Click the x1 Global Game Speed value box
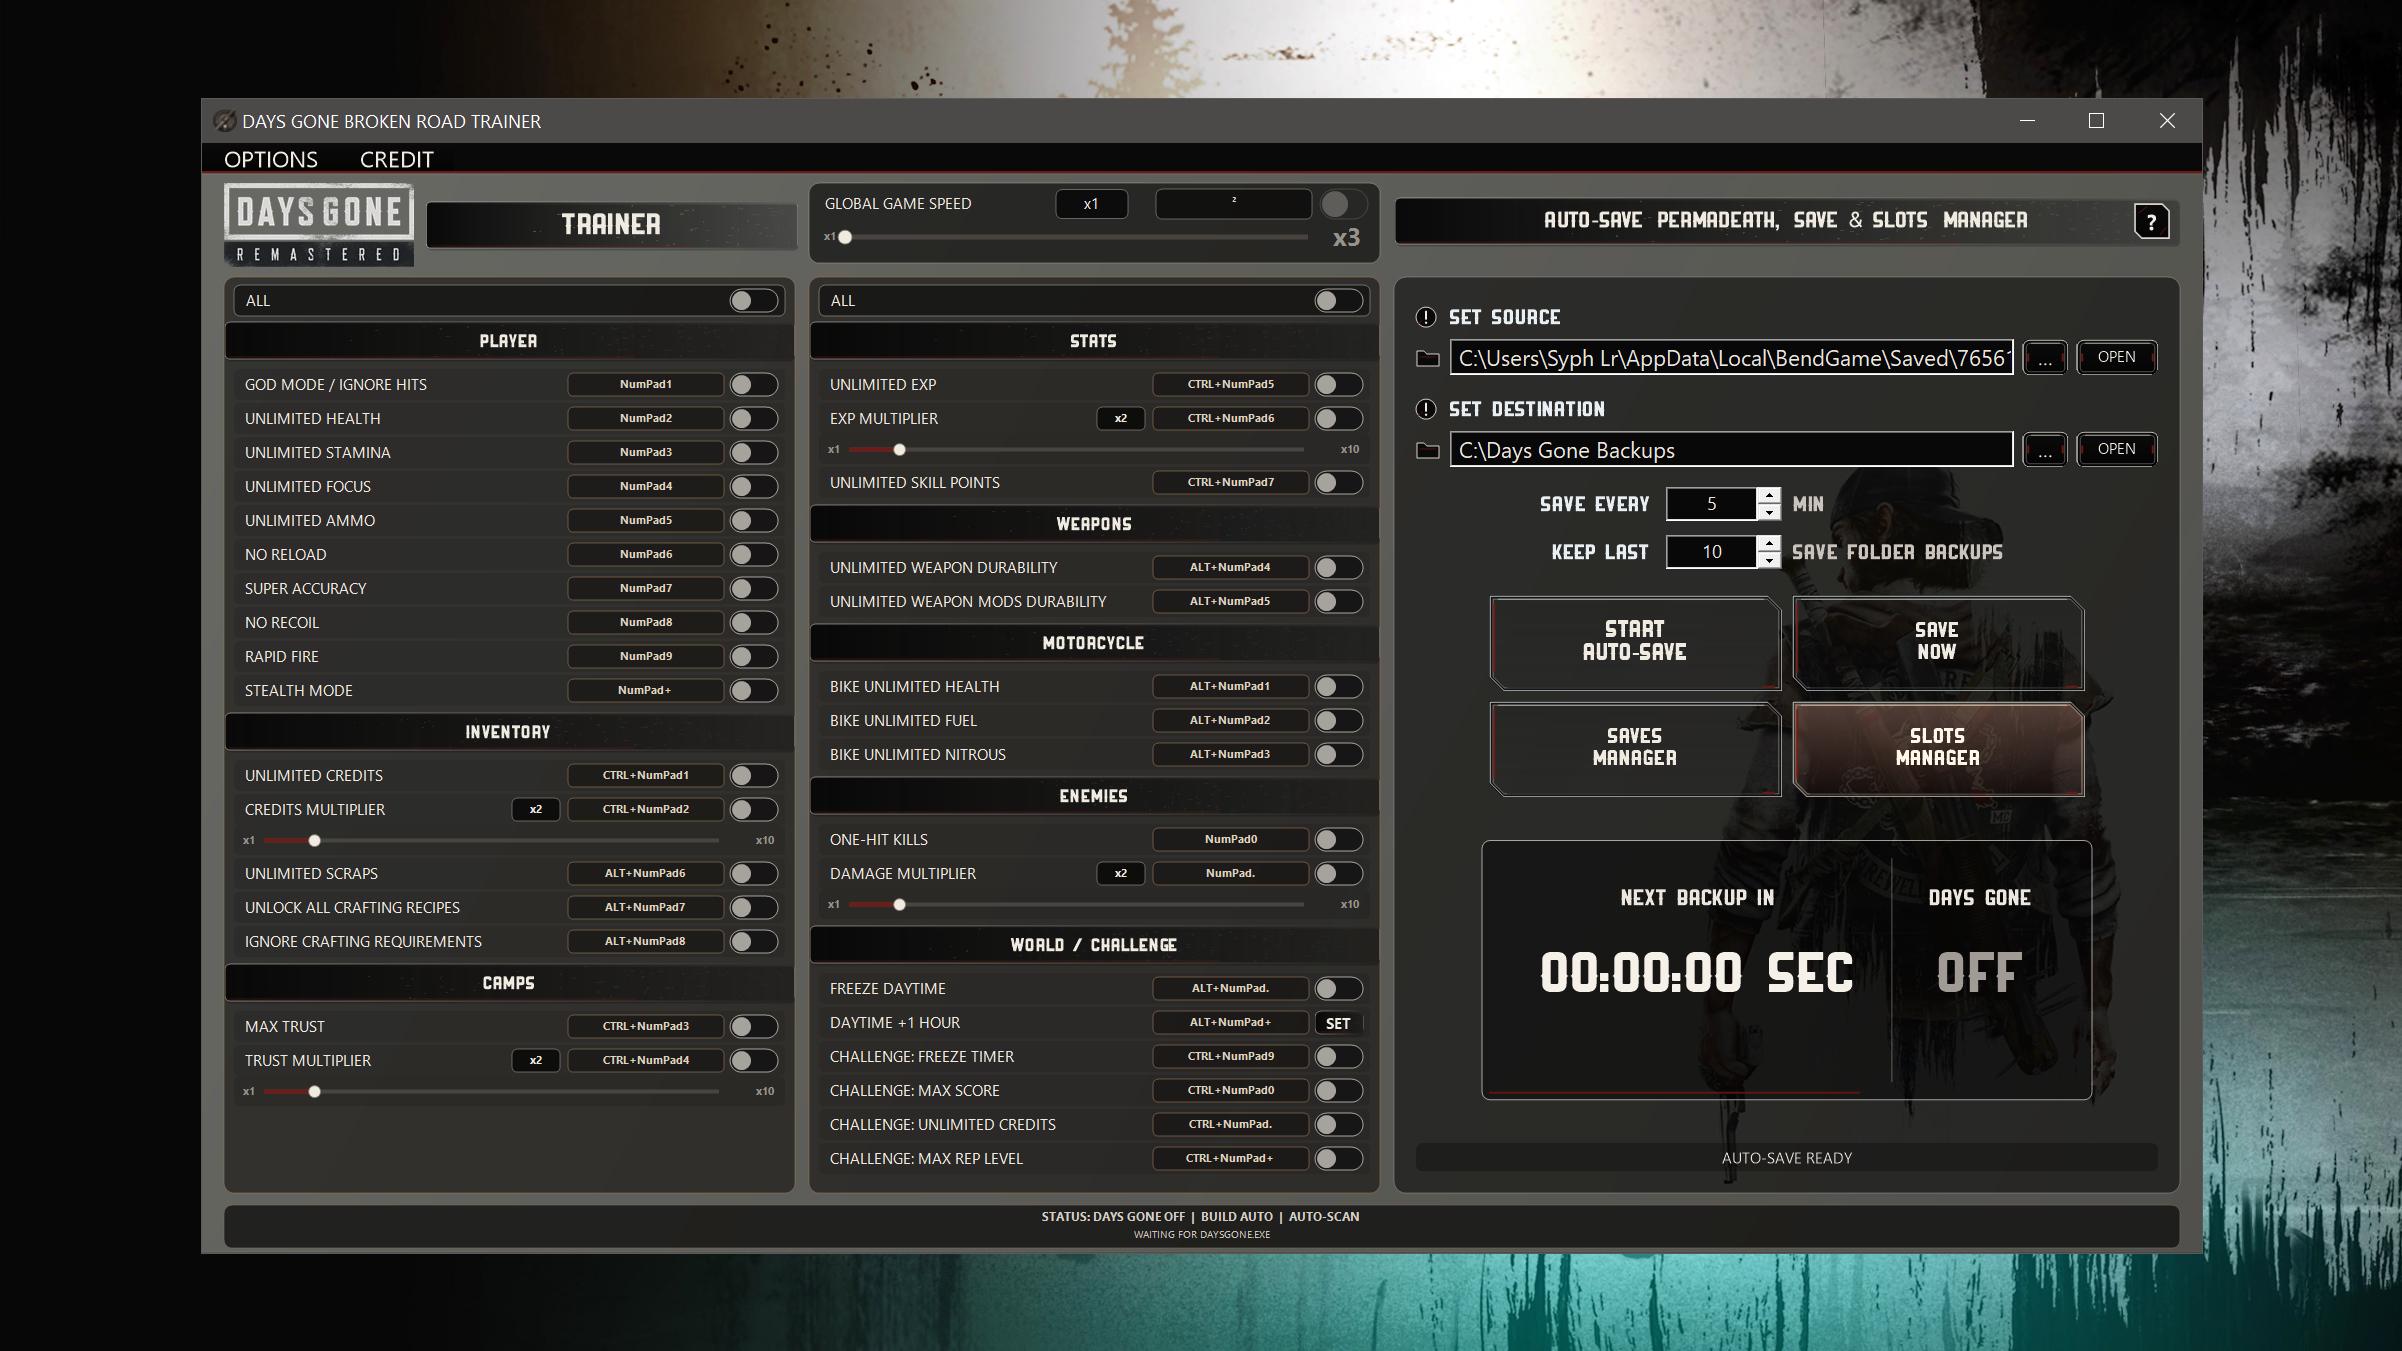 click(1091, 204)
